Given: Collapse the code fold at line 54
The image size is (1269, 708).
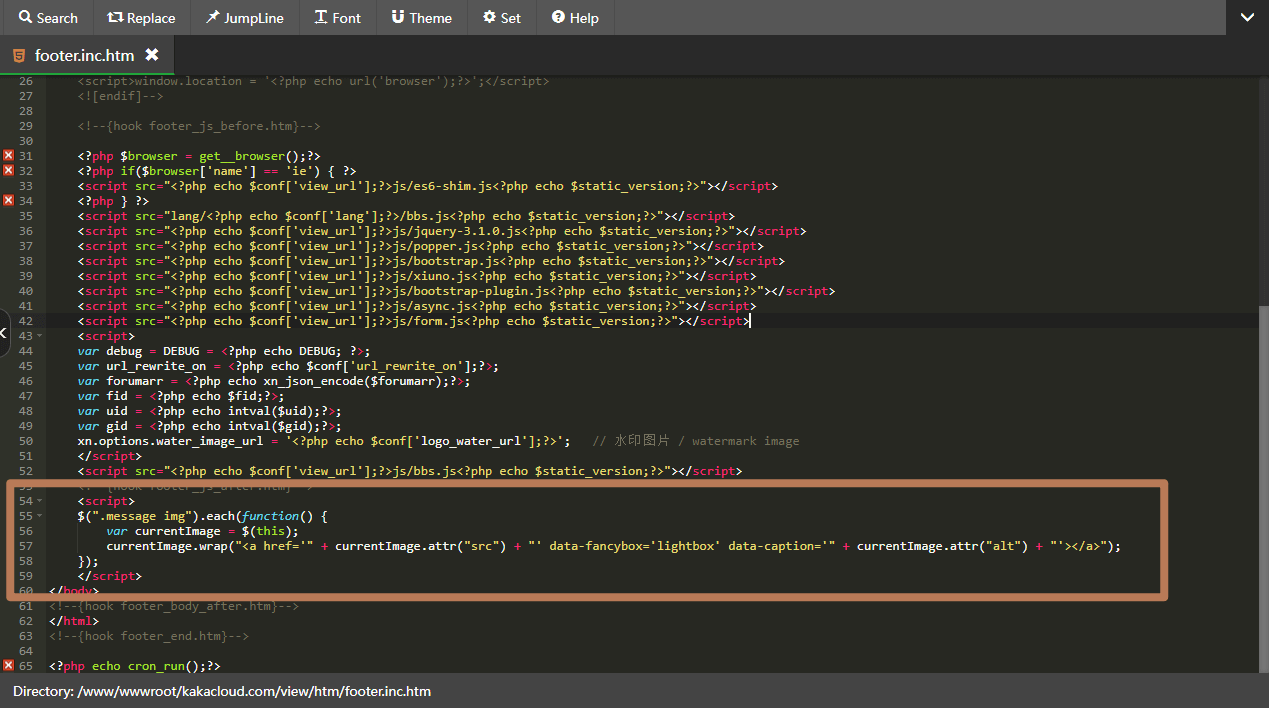Looking at the screenshot, I should pos(40,501).
